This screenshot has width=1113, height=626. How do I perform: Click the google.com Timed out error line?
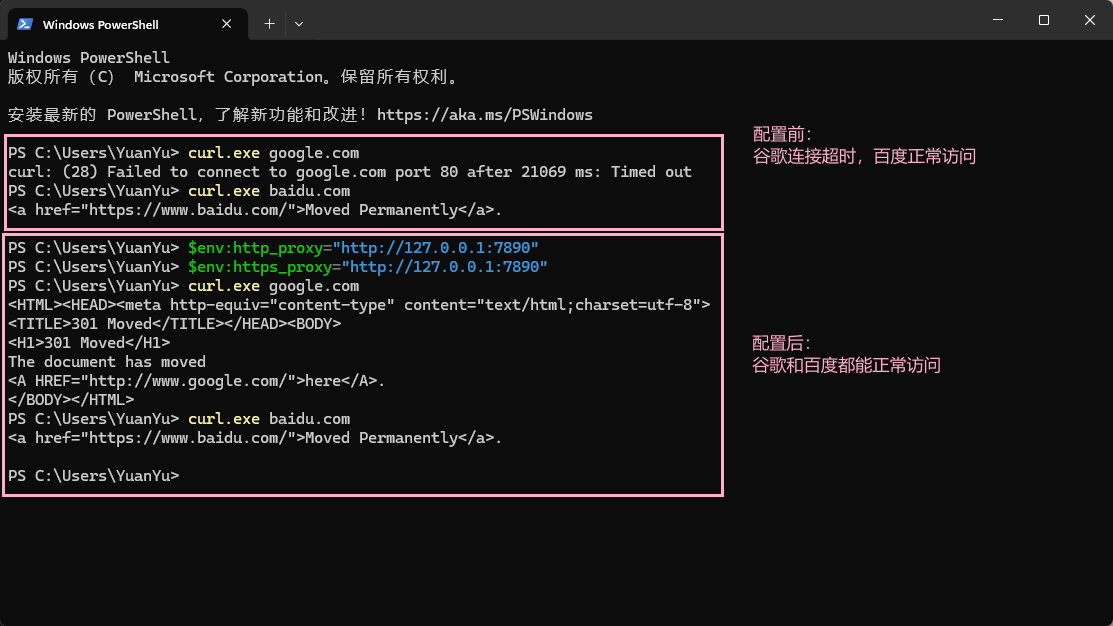[350, 172]
